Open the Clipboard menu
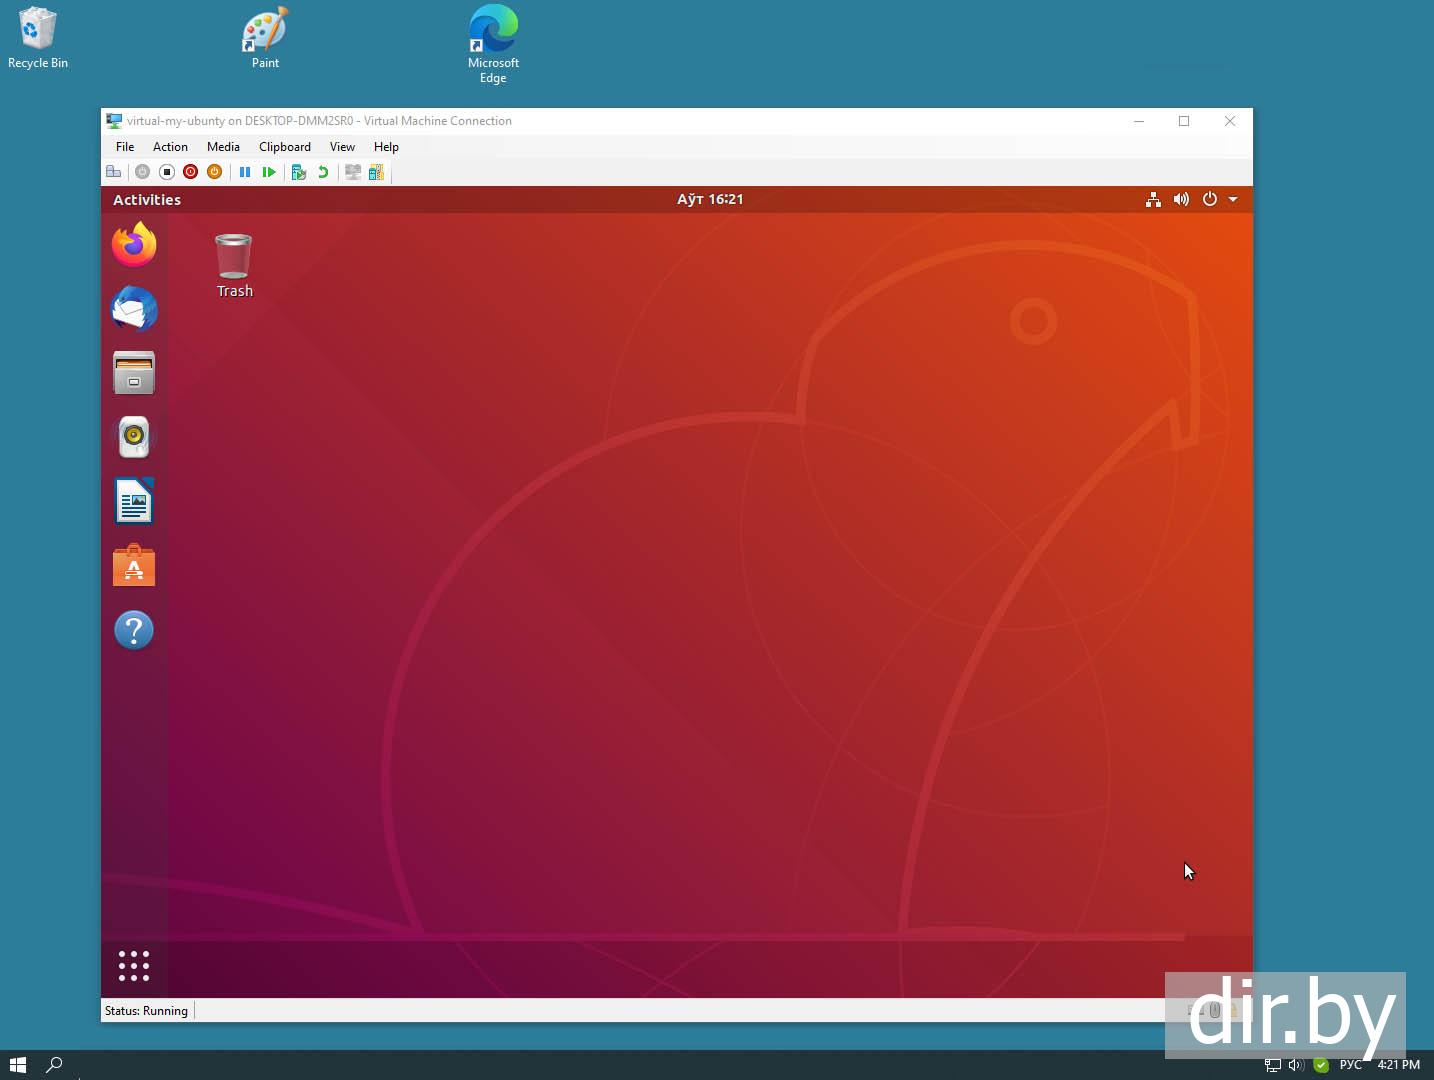Screen dimensions: 1434x1080 point(285,147)
